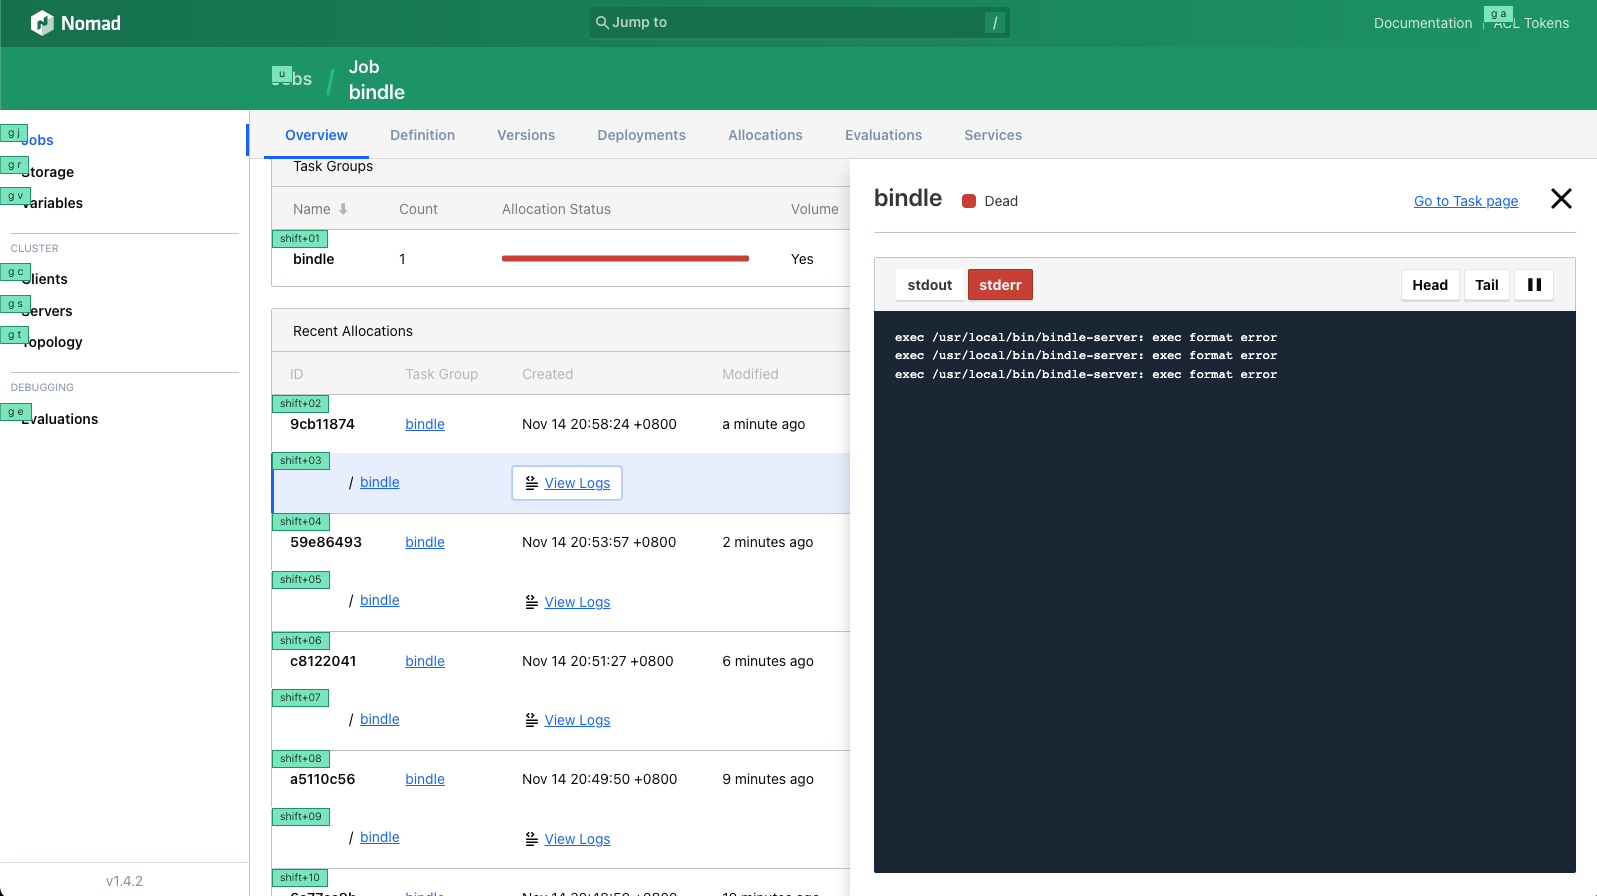Open the Versions tab
The width and height of the screenshot is (1597, 896).
coord(526,135)
